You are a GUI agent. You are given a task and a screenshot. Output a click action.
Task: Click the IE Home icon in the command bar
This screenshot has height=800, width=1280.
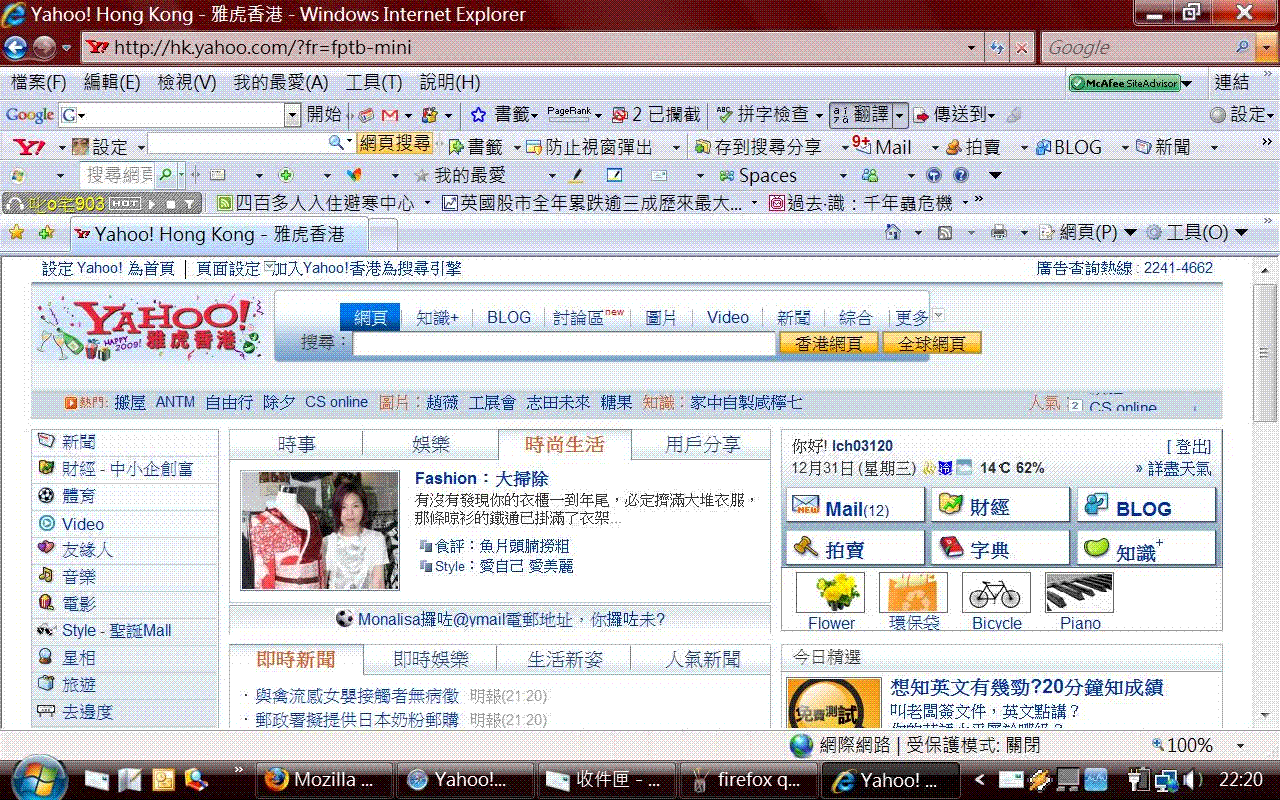[x=894, y=233]
